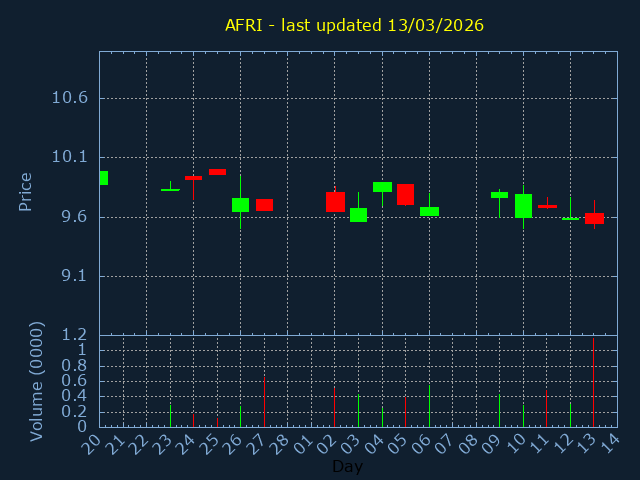Click the green candlestick on day 03
640x480 pixels.
358,214
